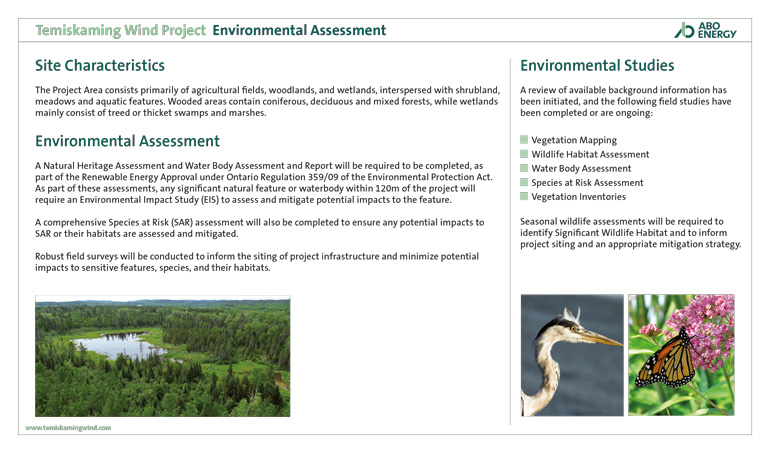Click the Seasonal wildlife assessments paragraph
Viewport: 770px width, 453px height.
630,233
